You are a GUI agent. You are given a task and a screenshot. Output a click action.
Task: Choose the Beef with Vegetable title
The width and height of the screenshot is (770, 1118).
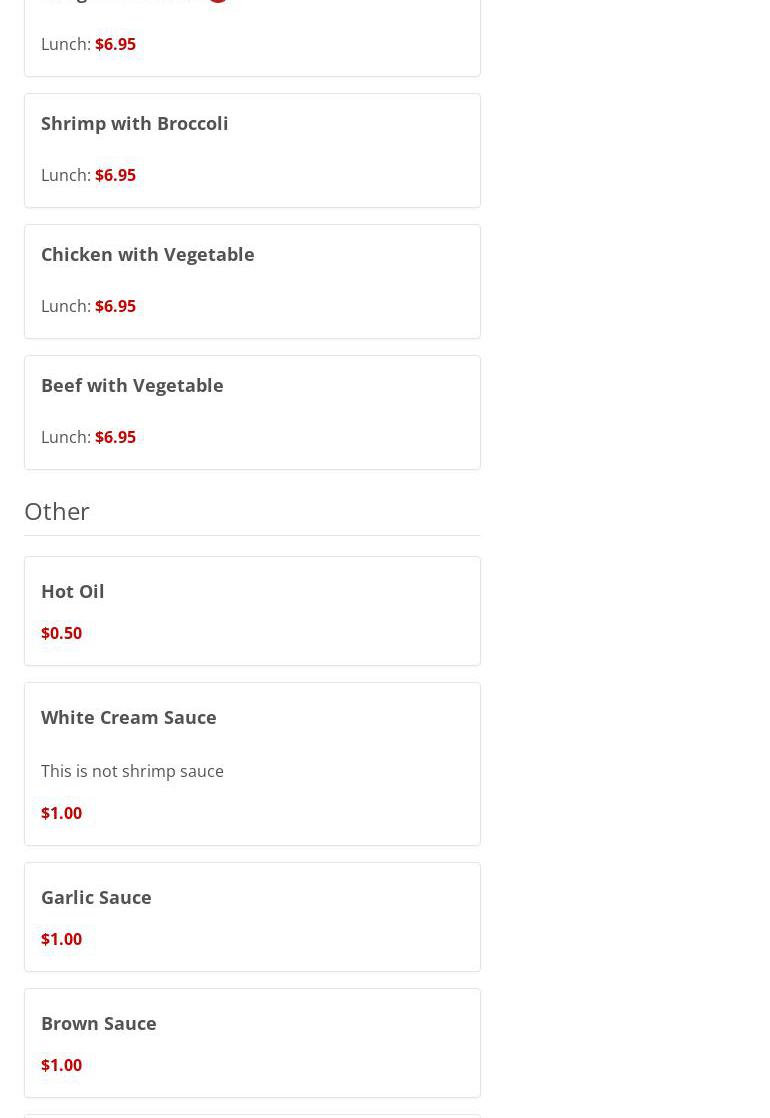pos(132,385)
